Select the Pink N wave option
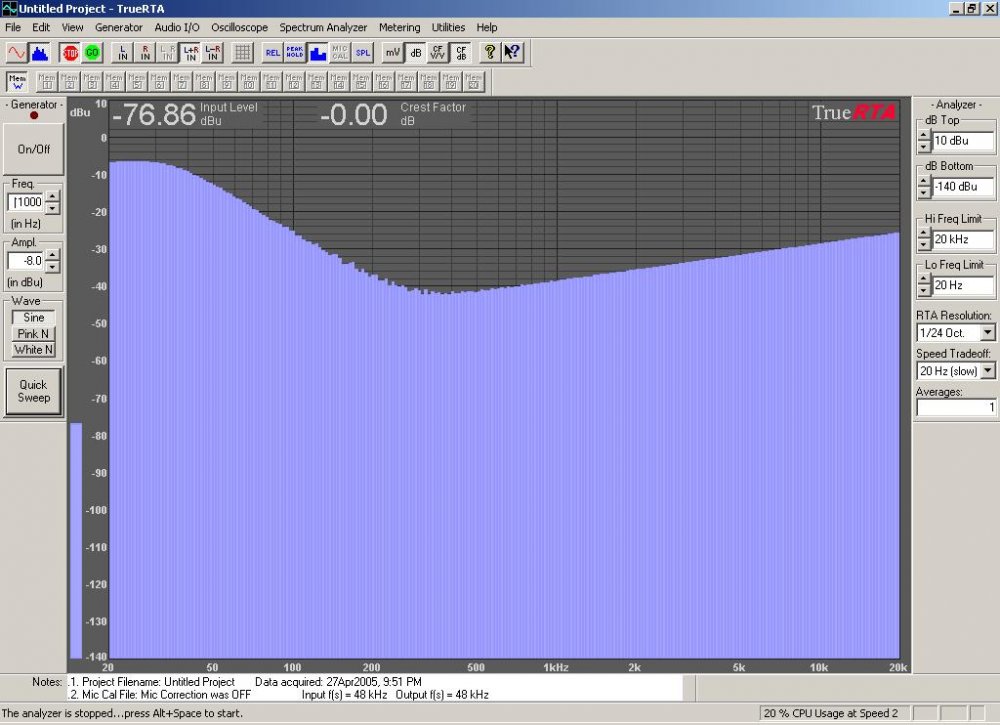The image size is (1000, 725). tap(34, 333)
